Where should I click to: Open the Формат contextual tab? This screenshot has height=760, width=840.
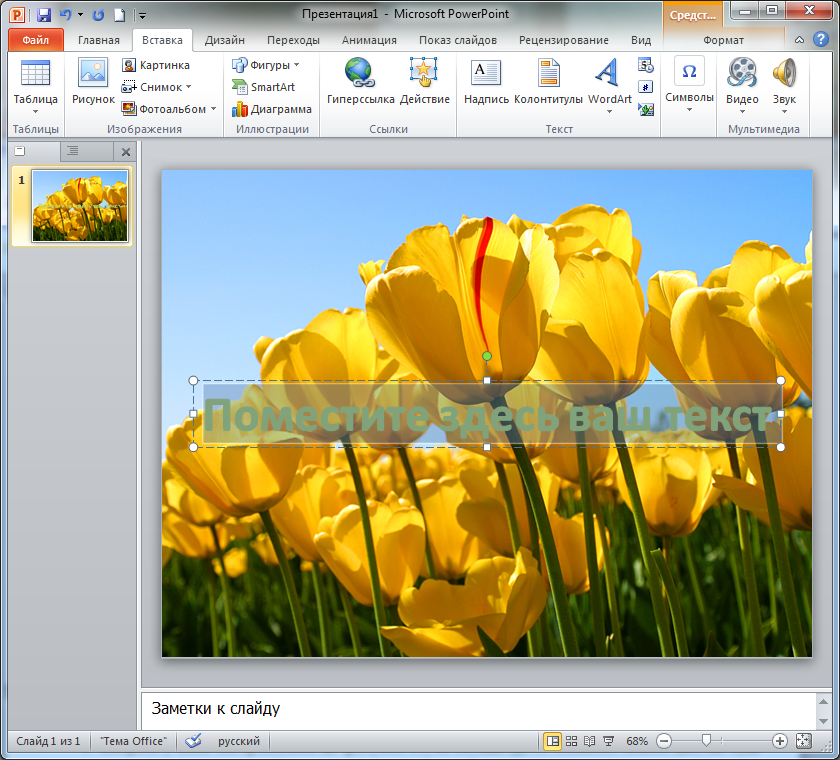723,40
